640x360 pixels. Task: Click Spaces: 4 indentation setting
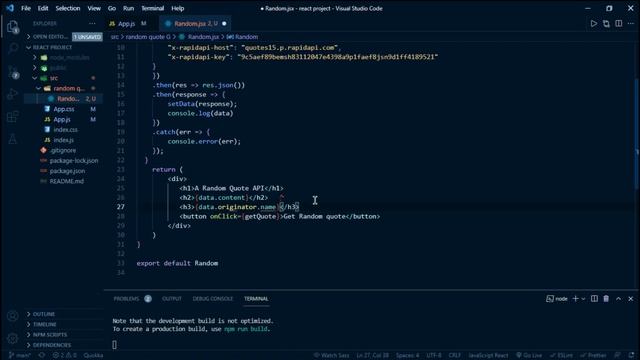click(x=407, y=356)
